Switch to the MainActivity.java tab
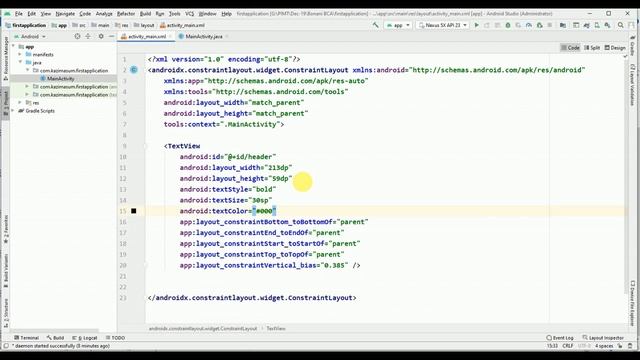This screenshot has width=640, height=360. (204, 36)
